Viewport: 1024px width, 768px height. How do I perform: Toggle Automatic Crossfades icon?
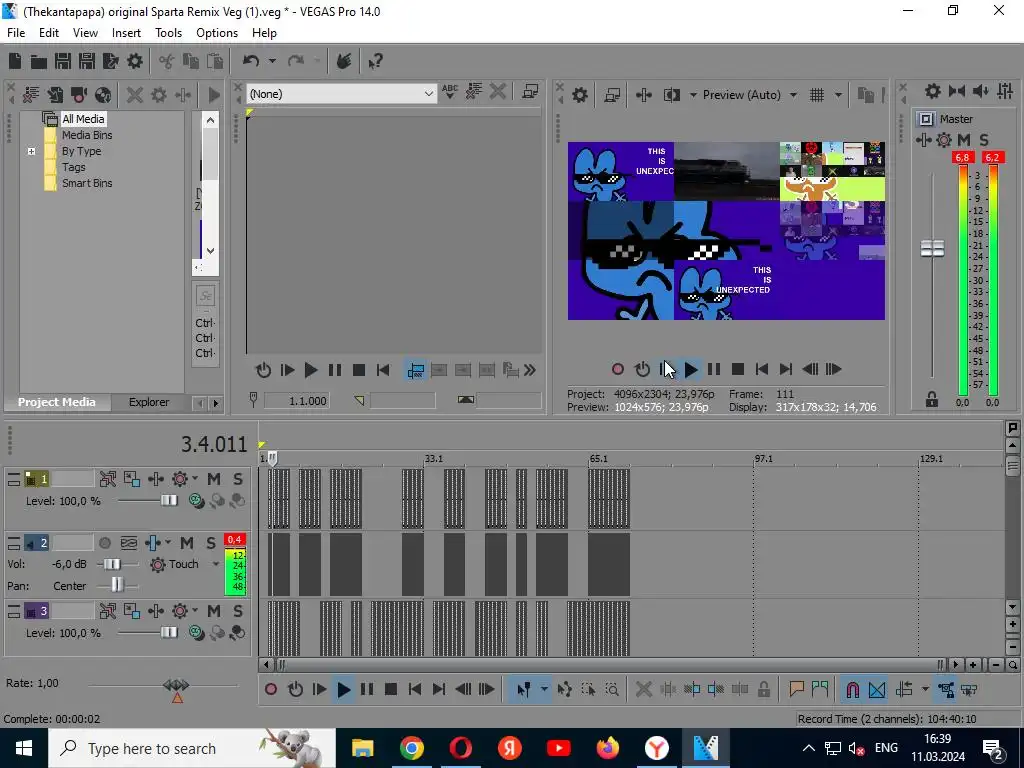(876, 689)
